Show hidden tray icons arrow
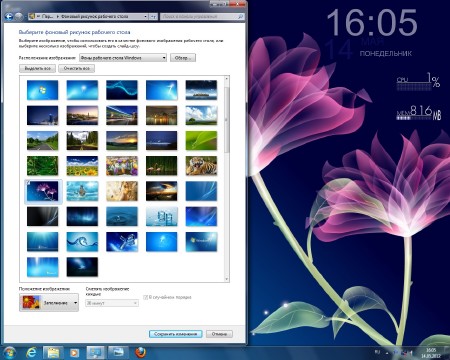This screenshot has width=450, height=360. click(387, 352)
